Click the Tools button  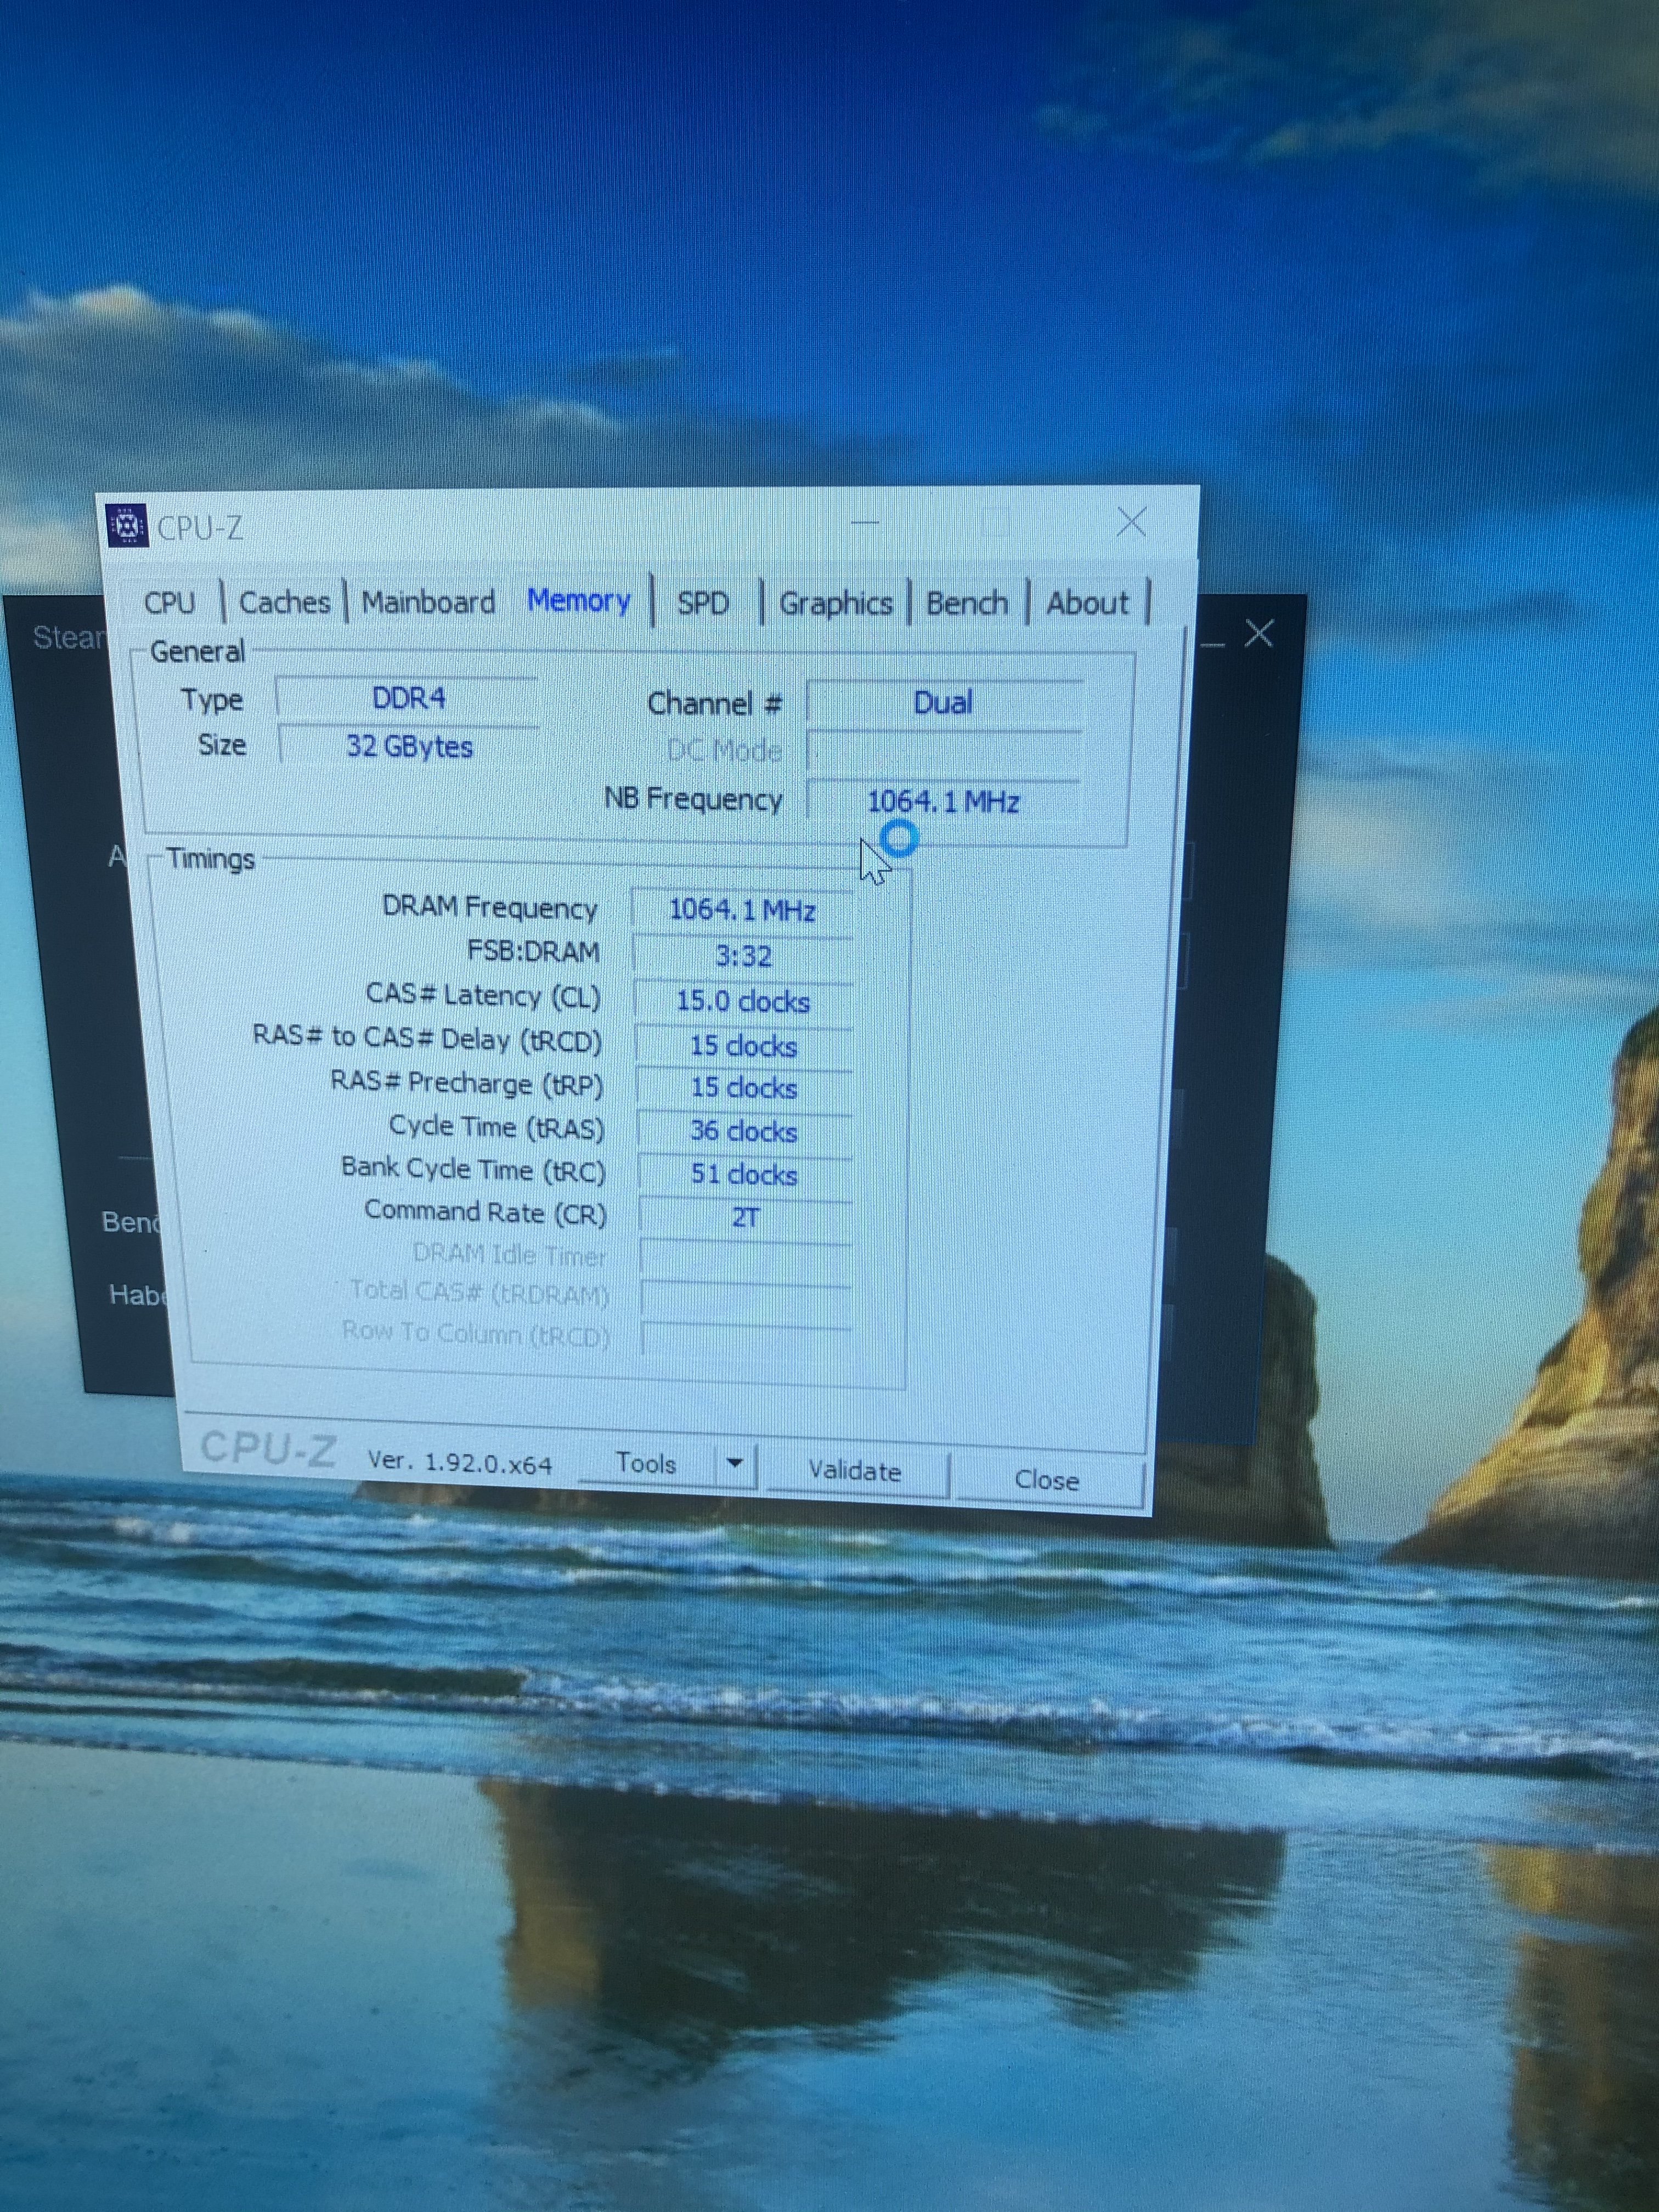pos(646,1464)
